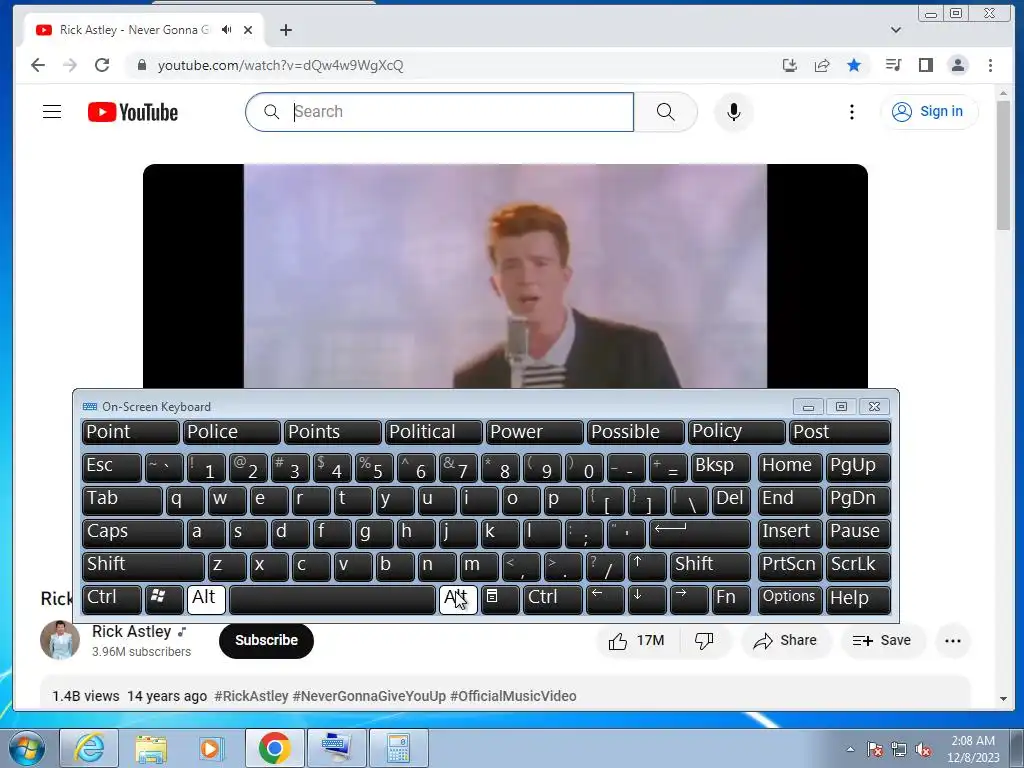Open Chrome media controls icon
This screenshot has height=768, width=1024.
point(893,65)
